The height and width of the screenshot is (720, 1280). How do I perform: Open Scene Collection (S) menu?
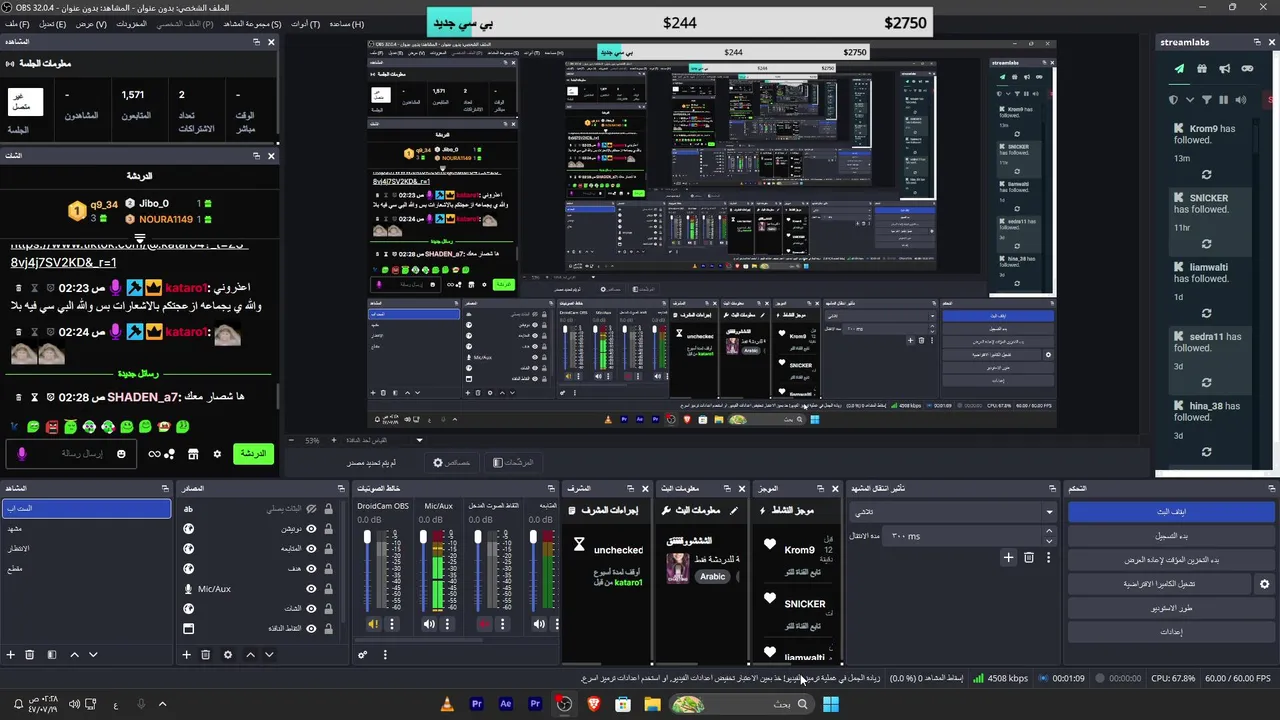click(252, 24)
